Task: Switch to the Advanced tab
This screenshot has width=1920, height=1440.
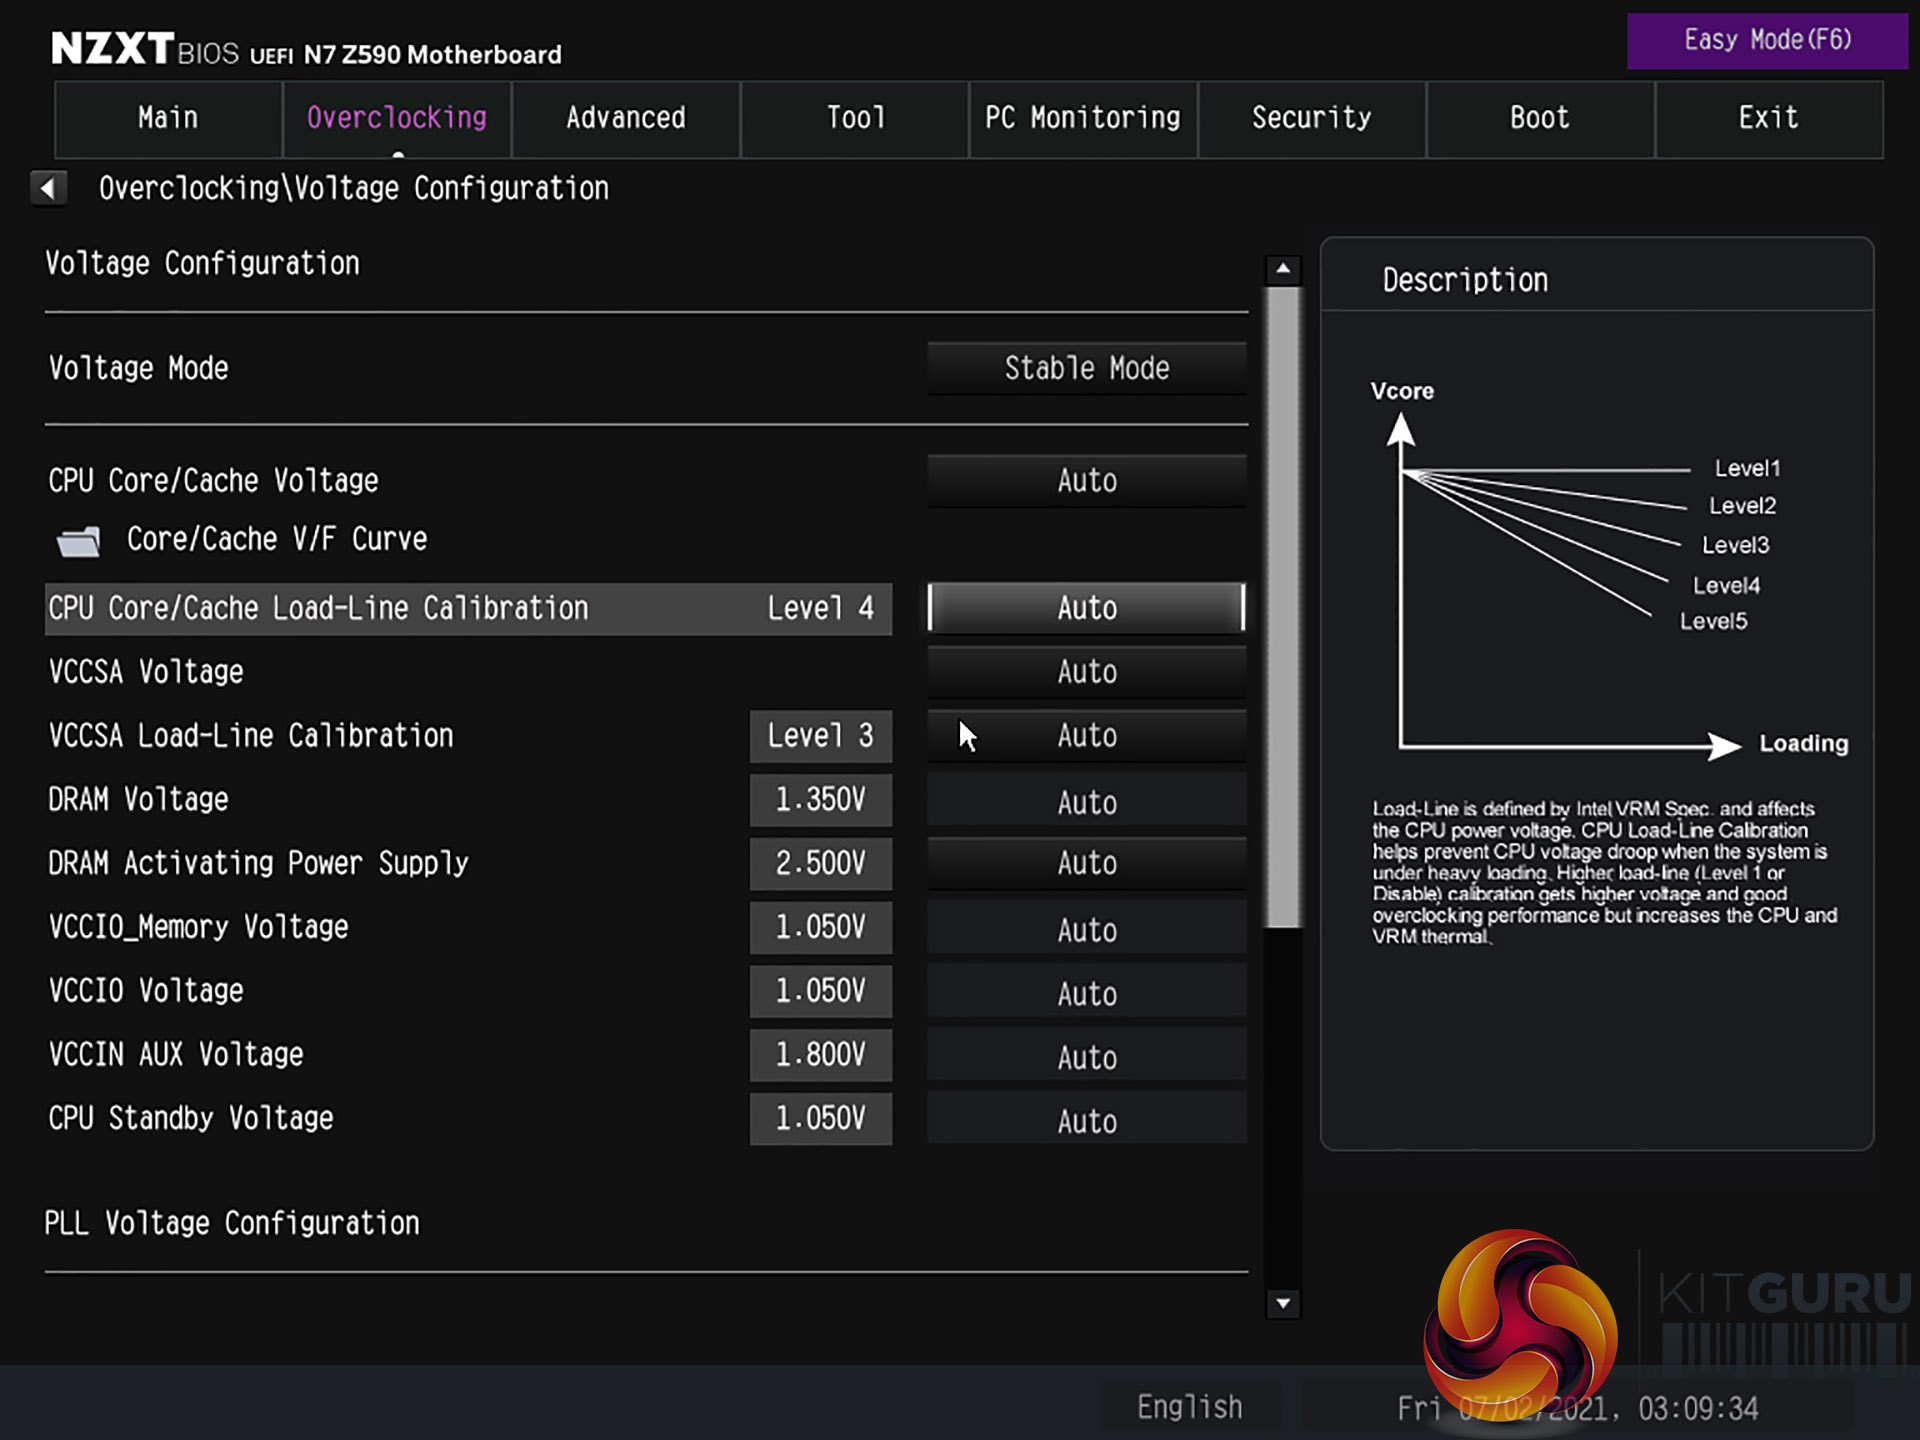Action: click(626, 118)
